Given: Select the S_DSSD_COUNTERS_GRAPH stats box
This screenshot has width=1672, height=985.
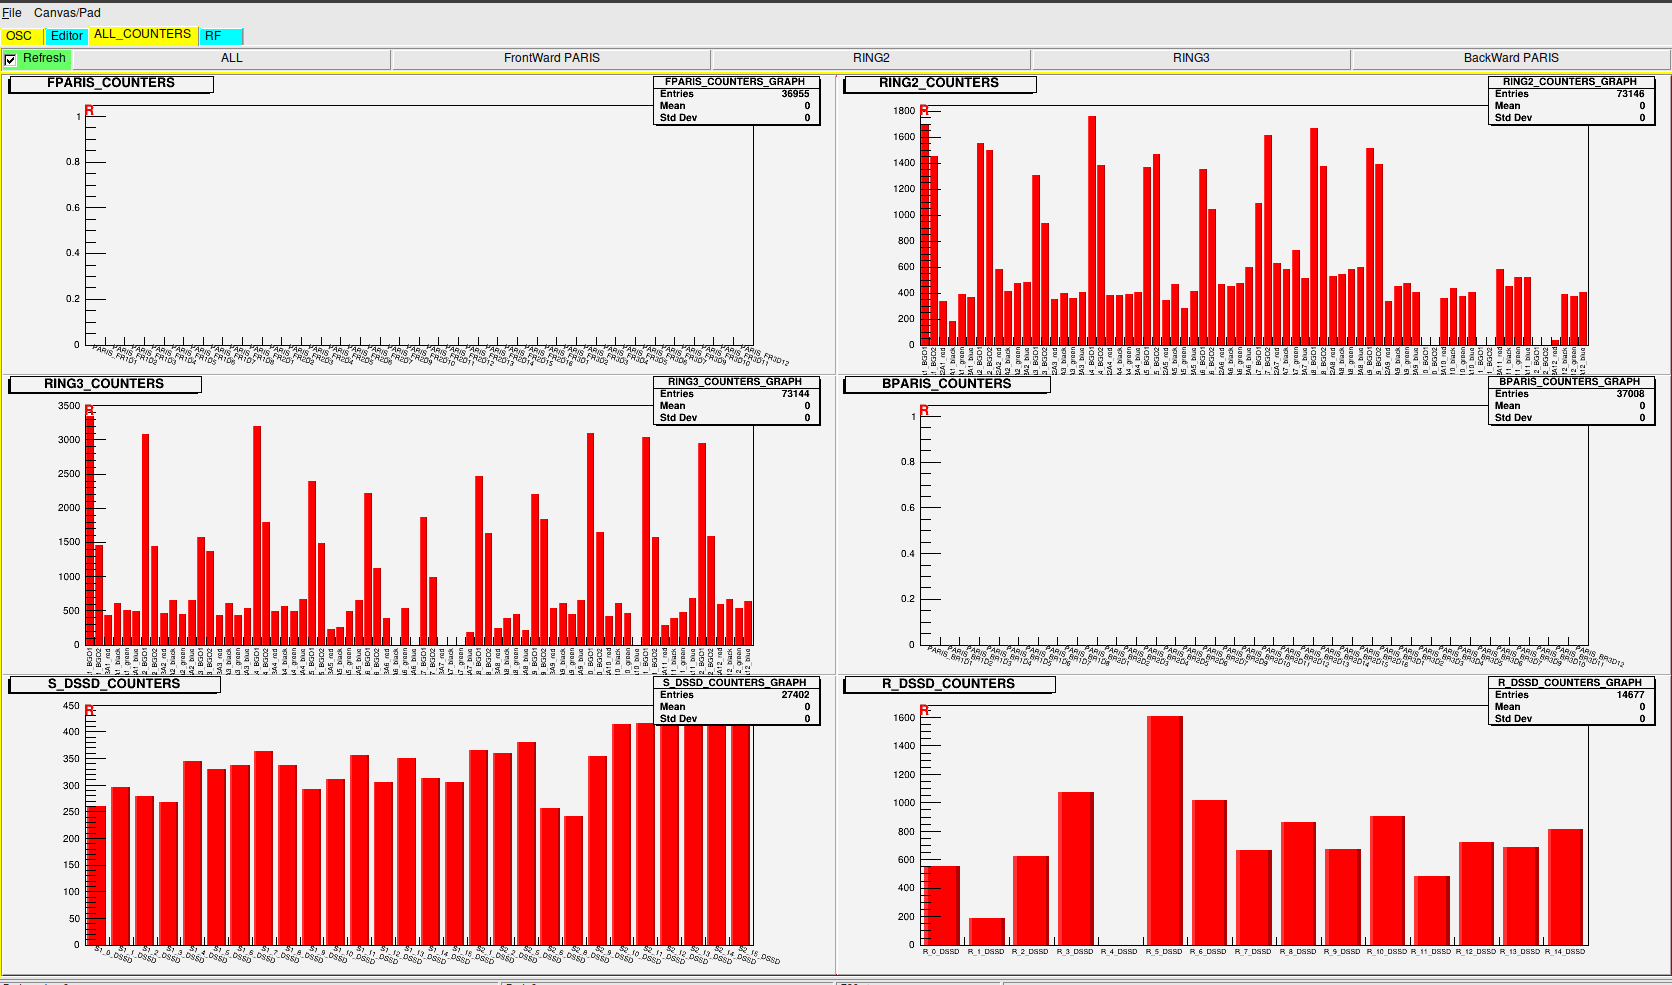Looking at the screenshot, I should 735,700.
